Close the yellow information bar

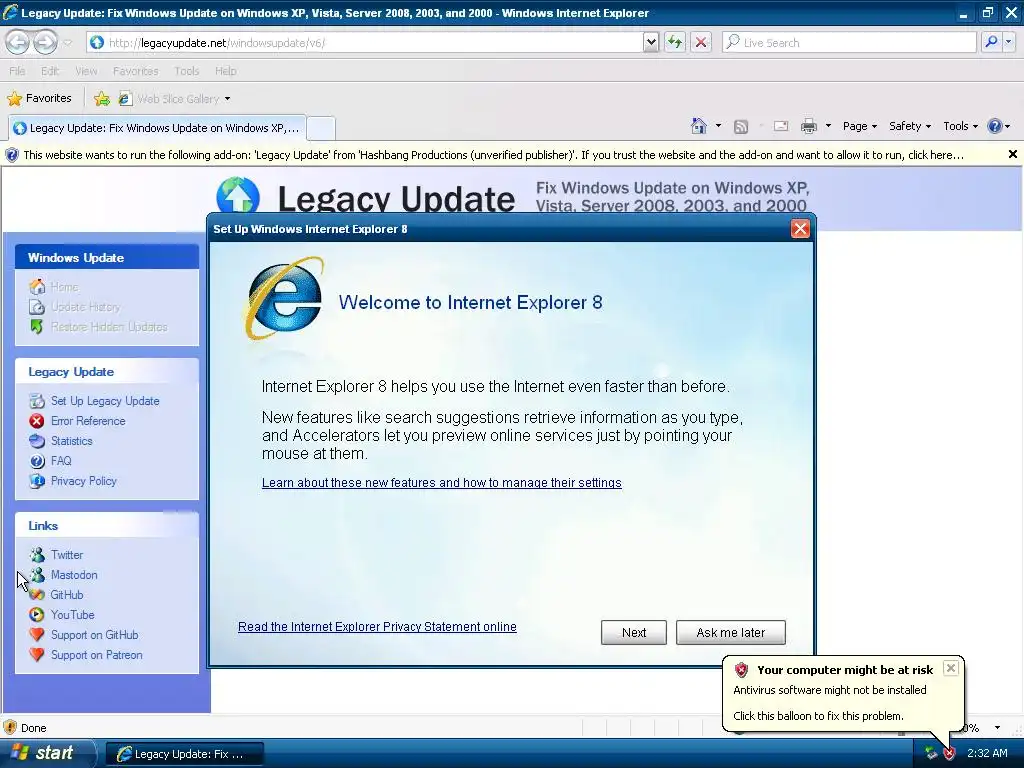[1012, 154]
